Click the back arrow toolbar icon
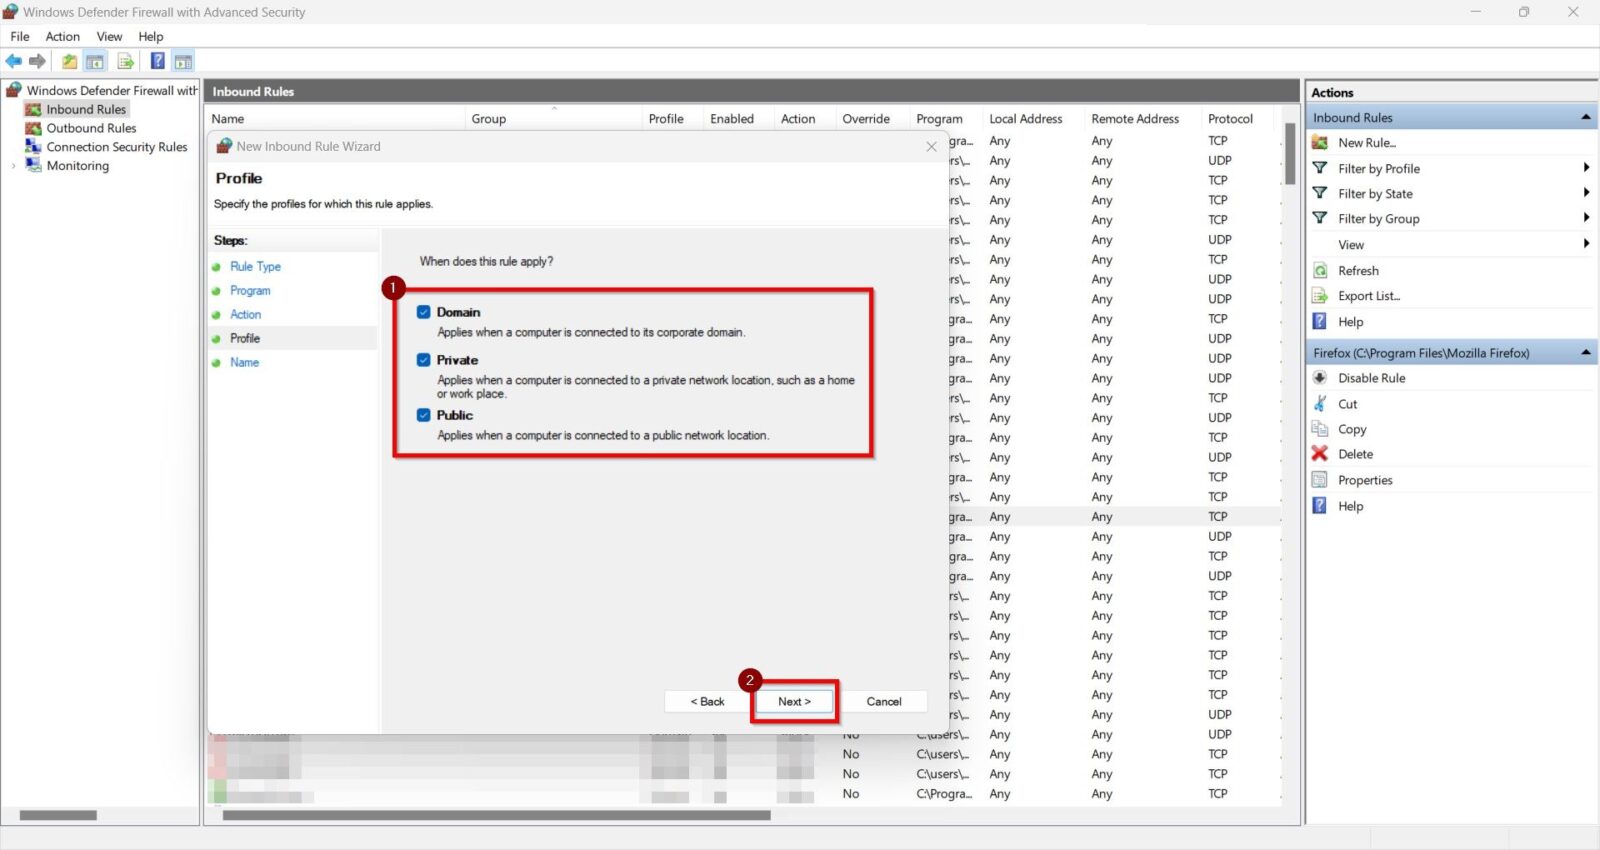 tap(14, 62)
